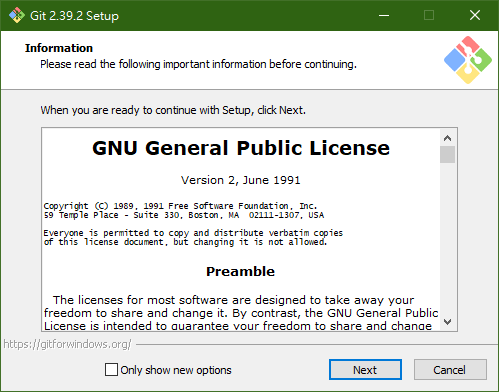Image resolution: width=499 pixels, height=392 pixels.
Task: Open the gitforwindows.org link
Action: click(x=67, y=344)
